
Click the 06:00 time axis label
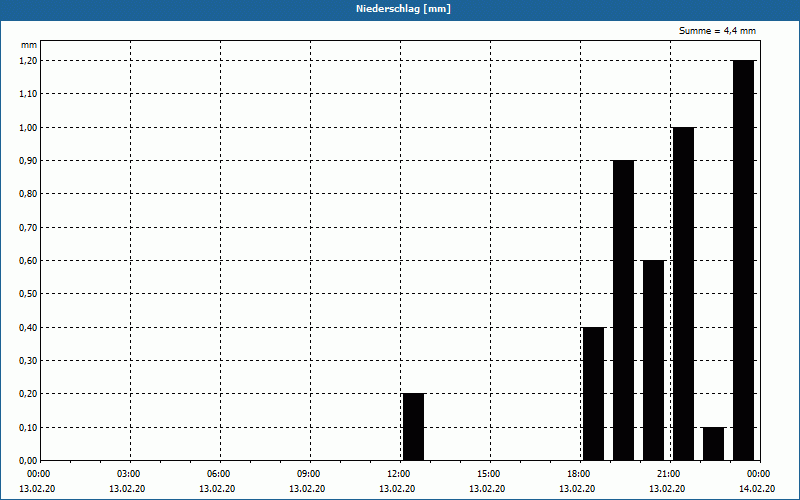(x=221, y=474)
